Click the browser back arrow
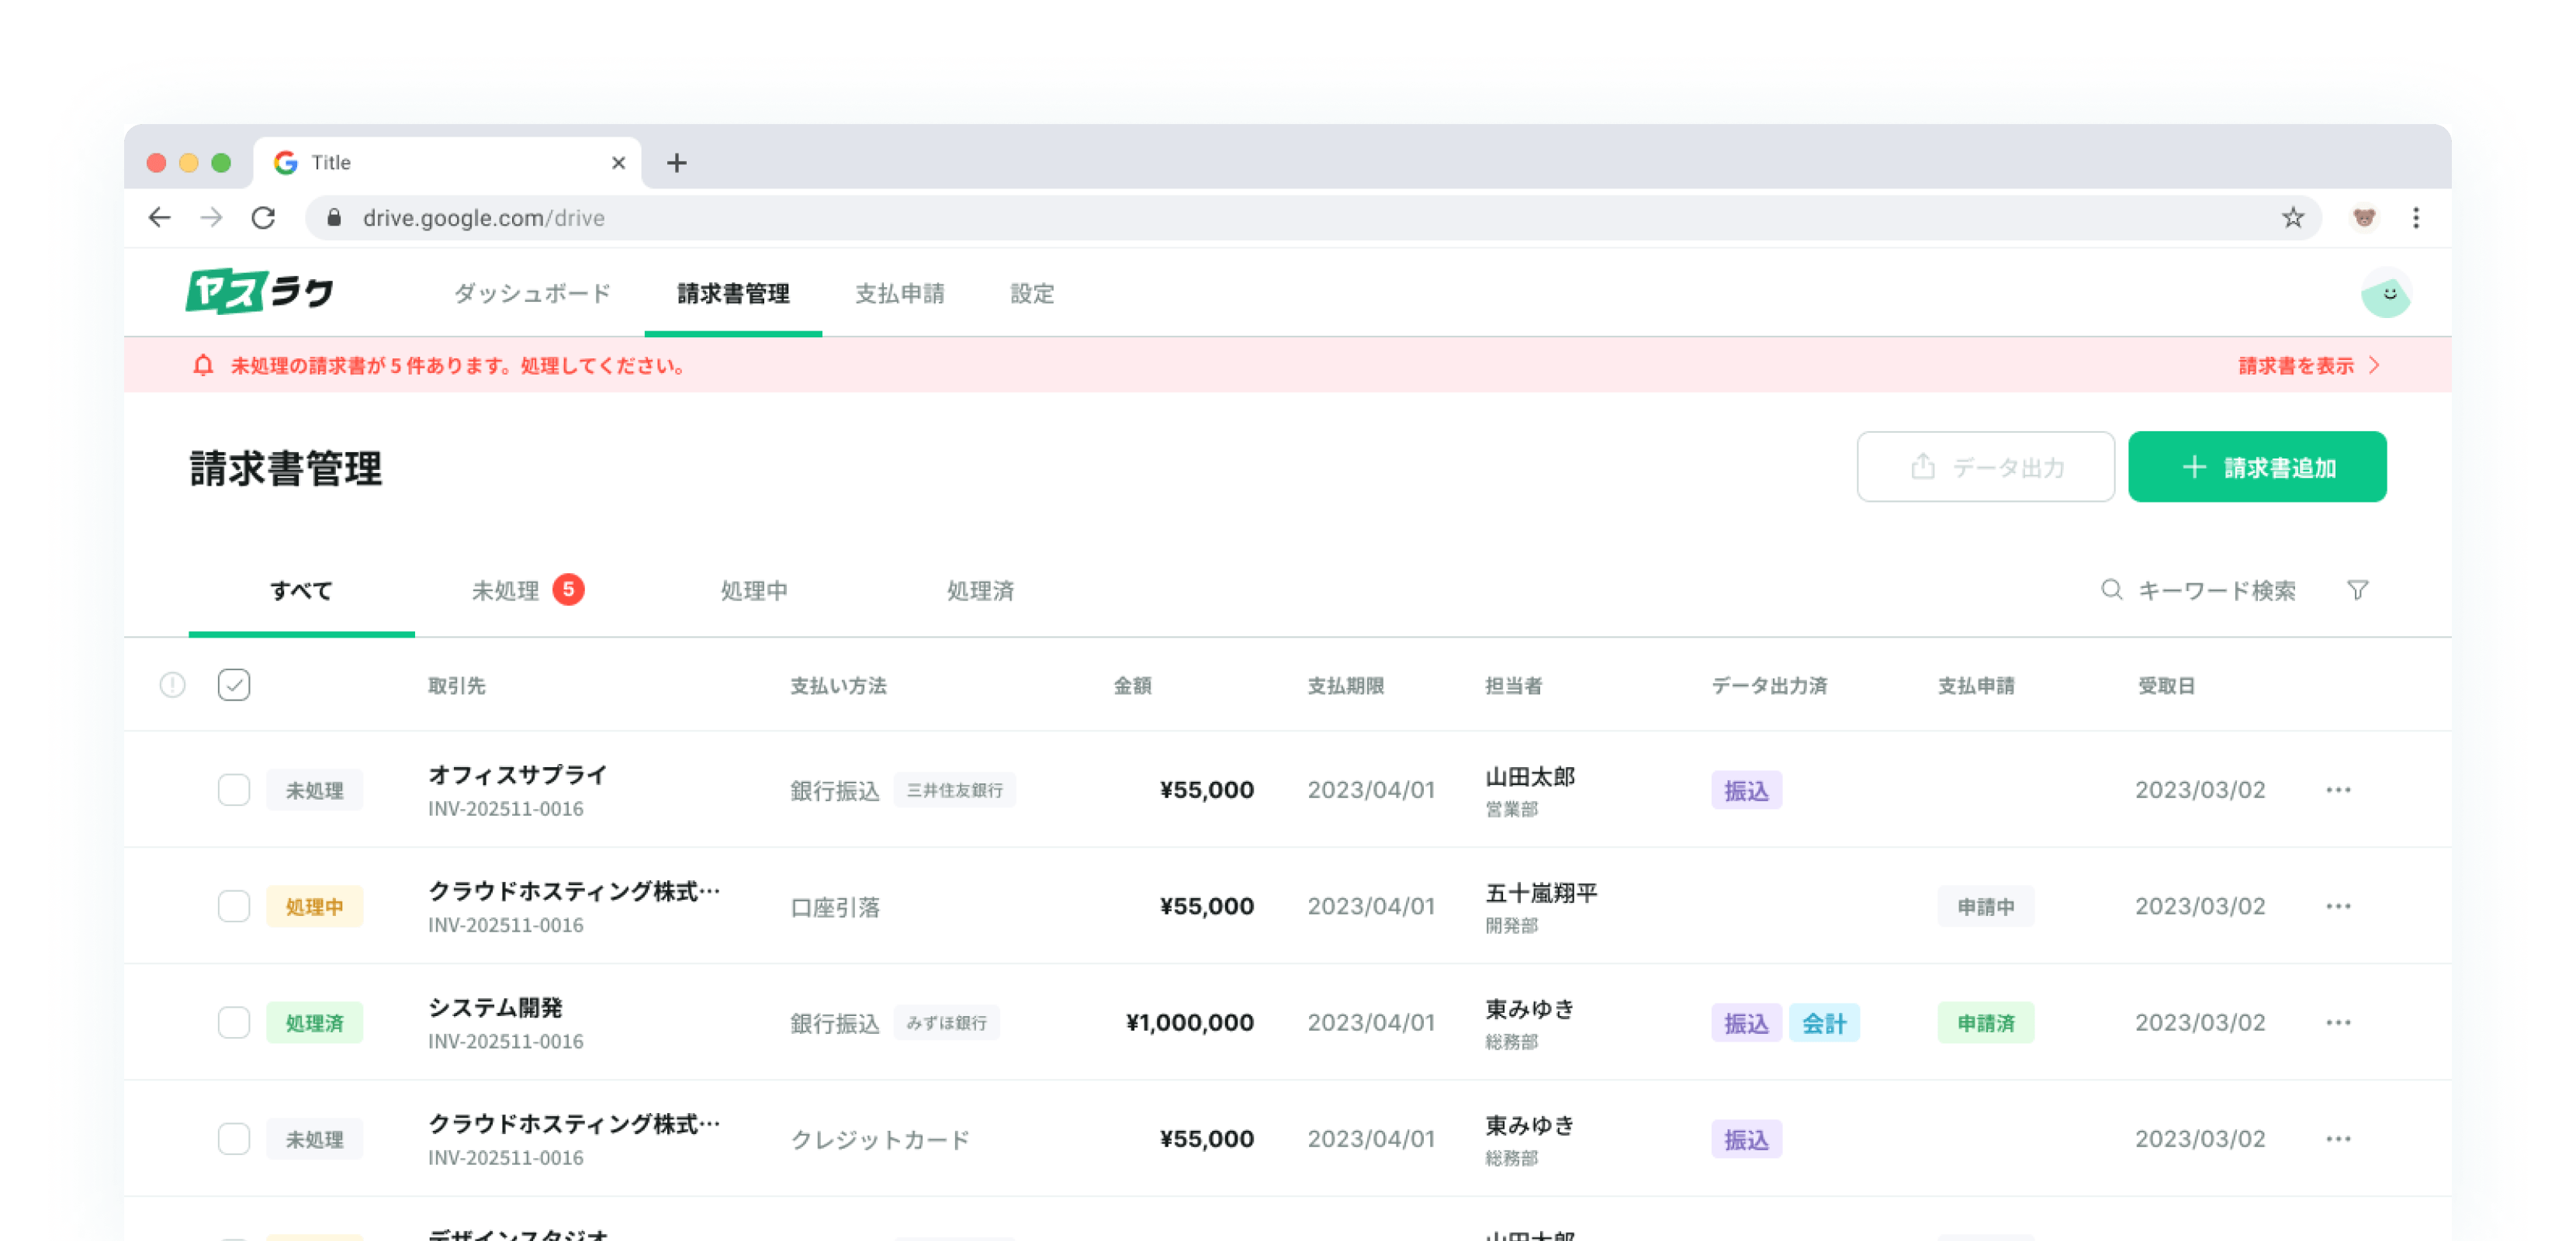This screenshot has height=1241, width=2576. [x=159, y=218]
